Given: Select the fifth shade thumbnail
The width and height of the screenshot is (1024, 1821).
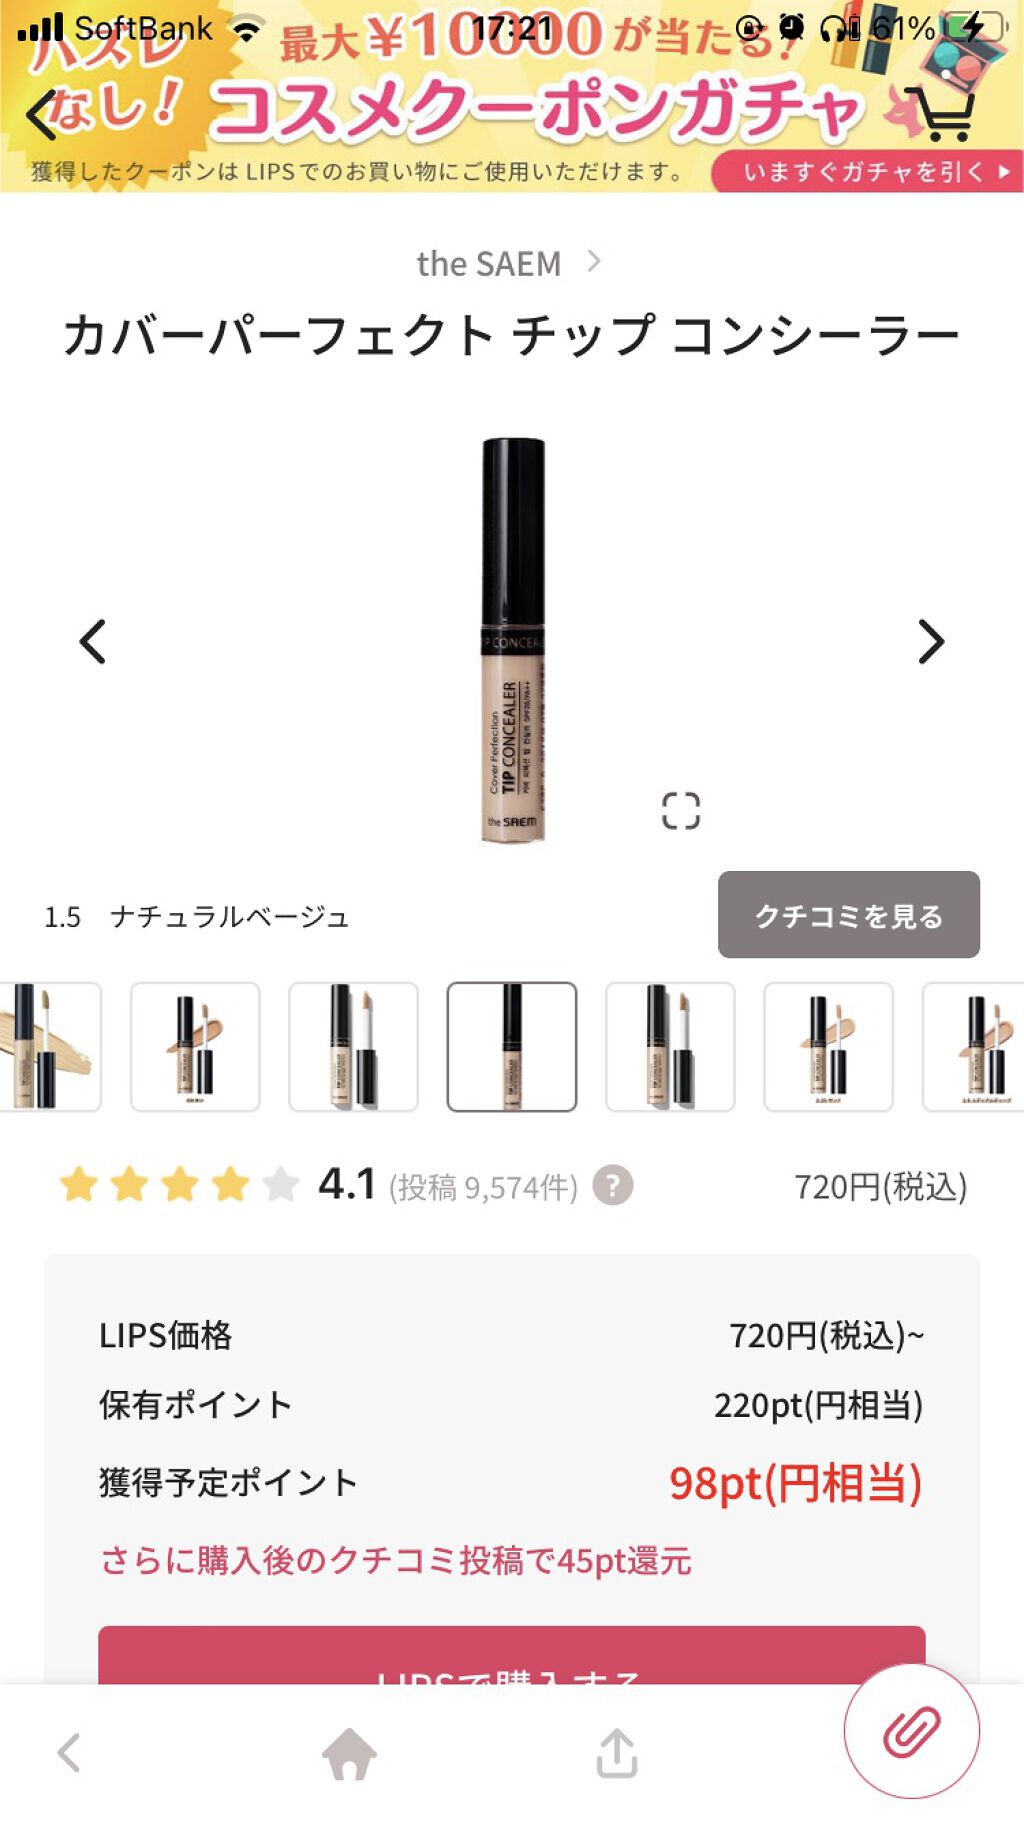Looking at the screenshot, I should (x=670, y=1047).
